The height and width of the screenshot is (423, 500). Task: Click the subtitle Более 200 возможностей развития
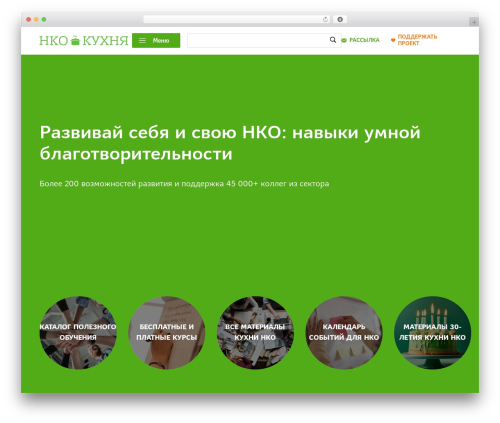184,184
